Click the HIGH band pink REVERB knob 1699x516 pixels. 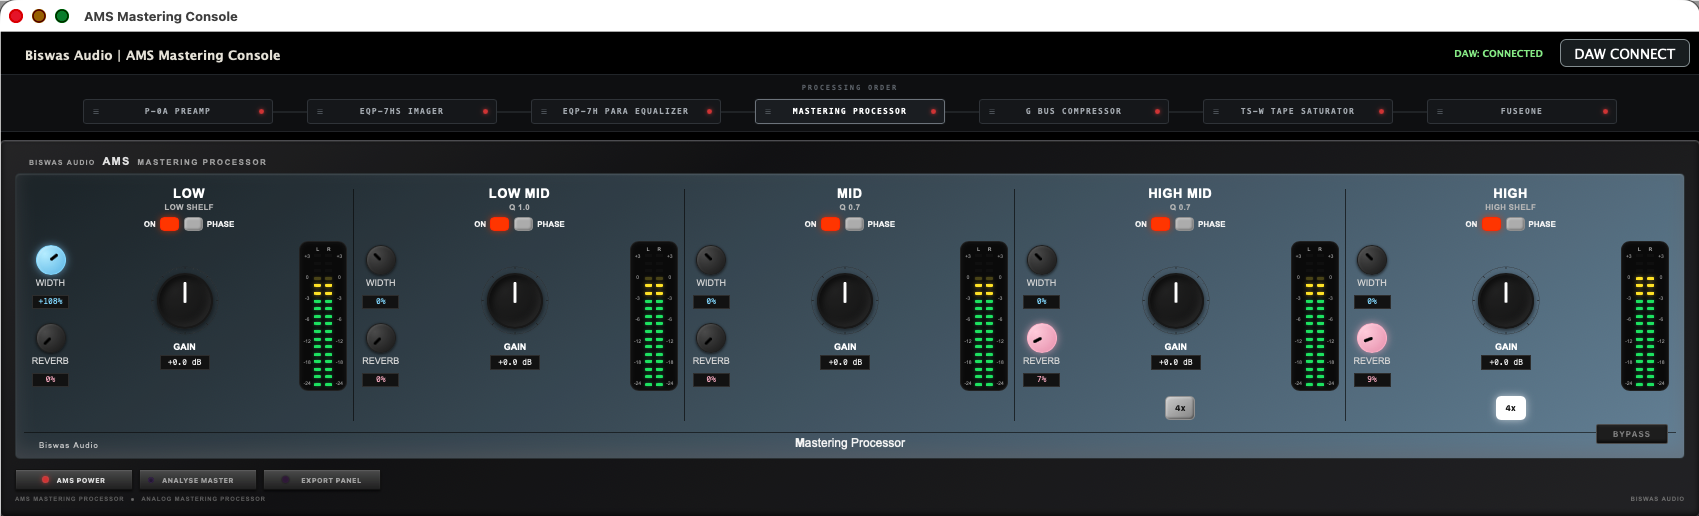pos(1372,338)
